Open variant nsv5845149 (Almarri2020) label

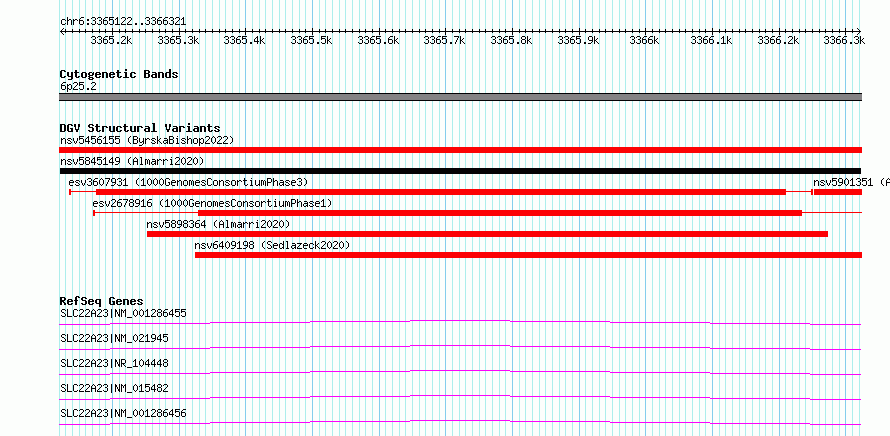(x=132, y=161)
